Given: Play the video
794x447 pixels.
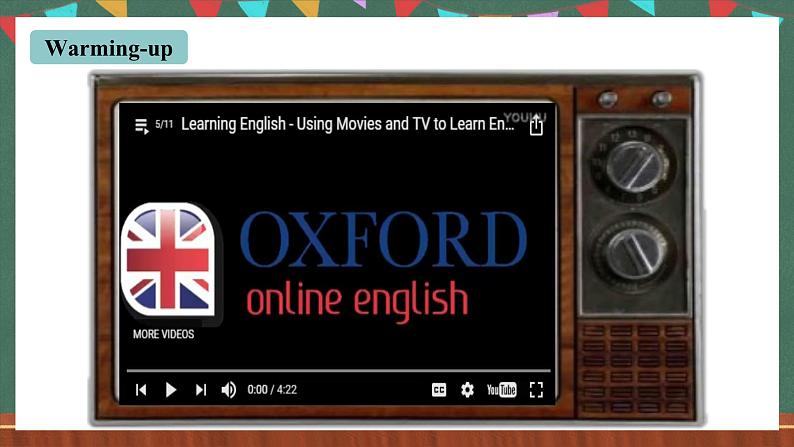Looking at the screenshot, I should [x=171, y=389].
